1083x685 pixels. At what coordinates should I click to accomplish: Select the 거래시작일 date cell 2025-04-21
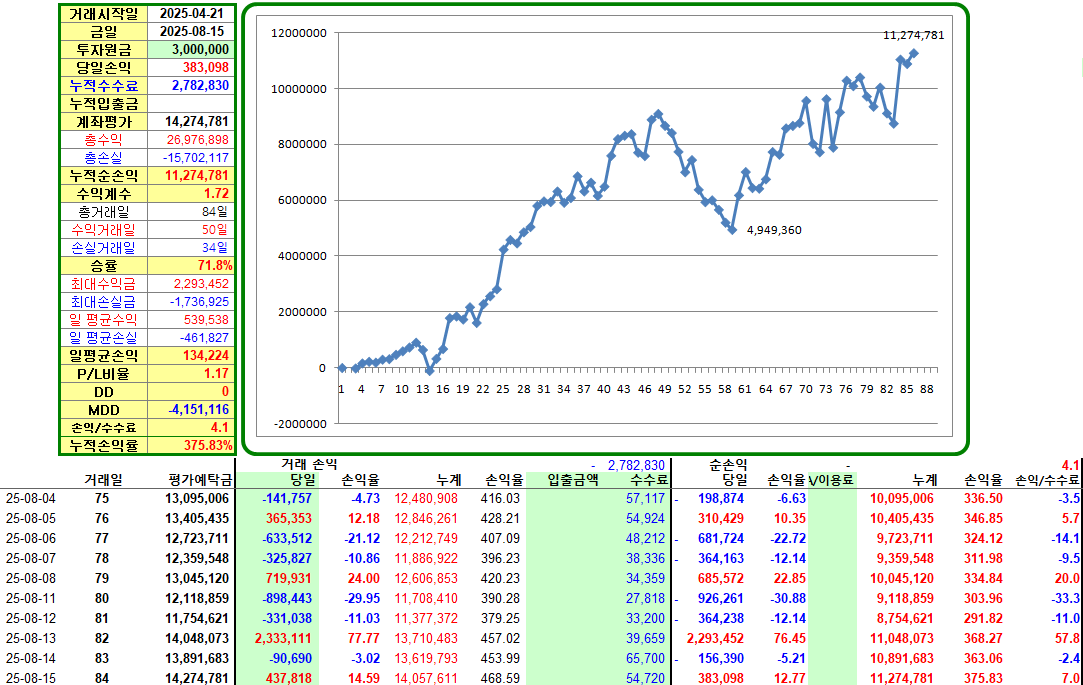click(x=191, y=14)
